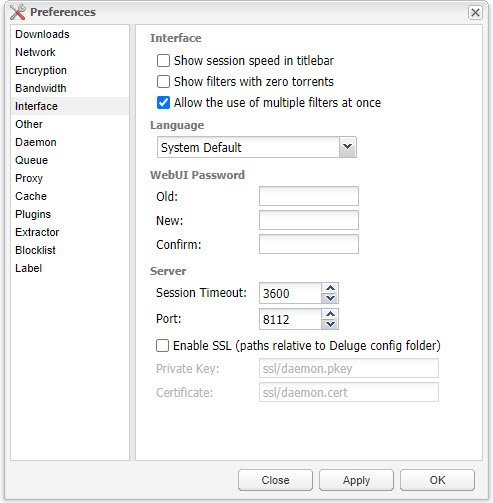This screenshot has width=493, height=503.
Task: Apply the preference changes
Action: pos(356,480)
